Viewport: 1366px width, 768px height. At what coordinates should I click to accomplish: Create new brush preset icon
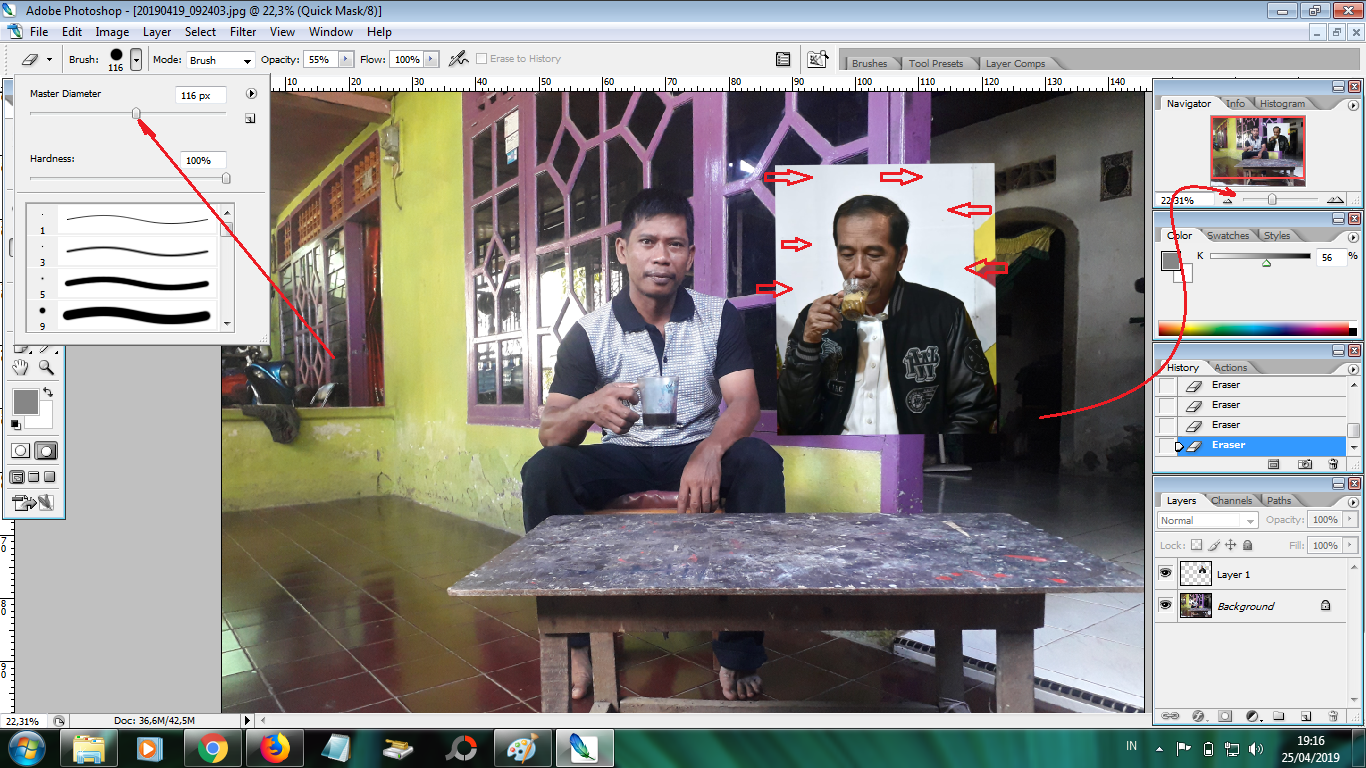250,118
